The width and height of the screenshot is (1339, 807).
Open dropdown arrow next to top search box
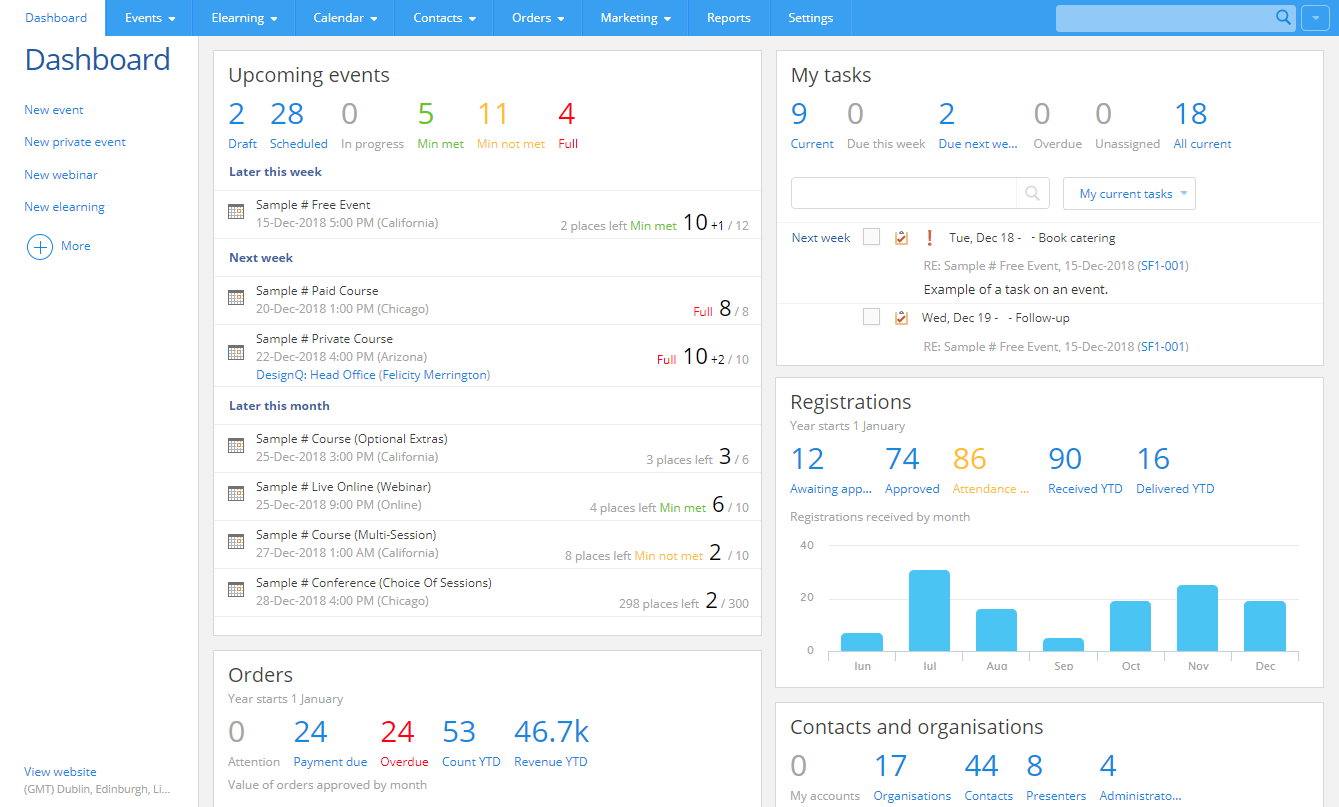[1314, 18]
